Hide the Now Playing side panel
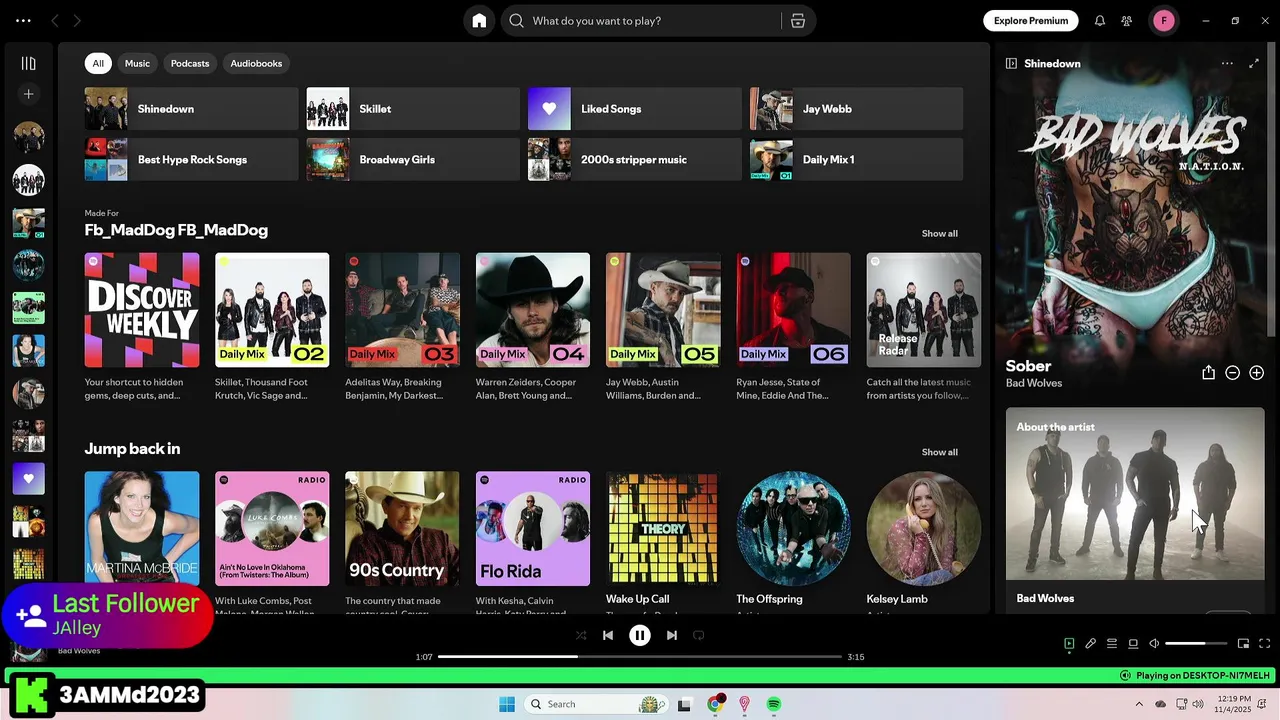The height and width of the screenshot is (720, 1280). tap(1011, 63)
